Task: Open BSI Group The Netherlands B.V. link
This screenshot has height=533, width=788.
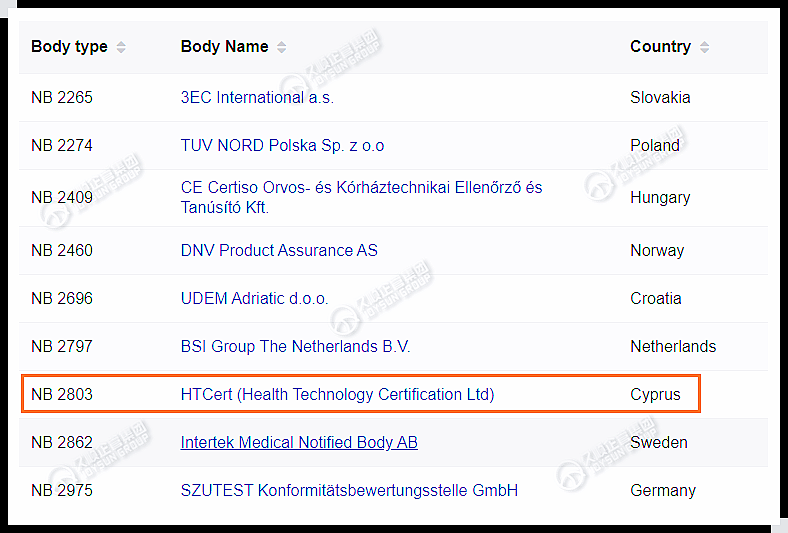Action: [x=296, y=347]
